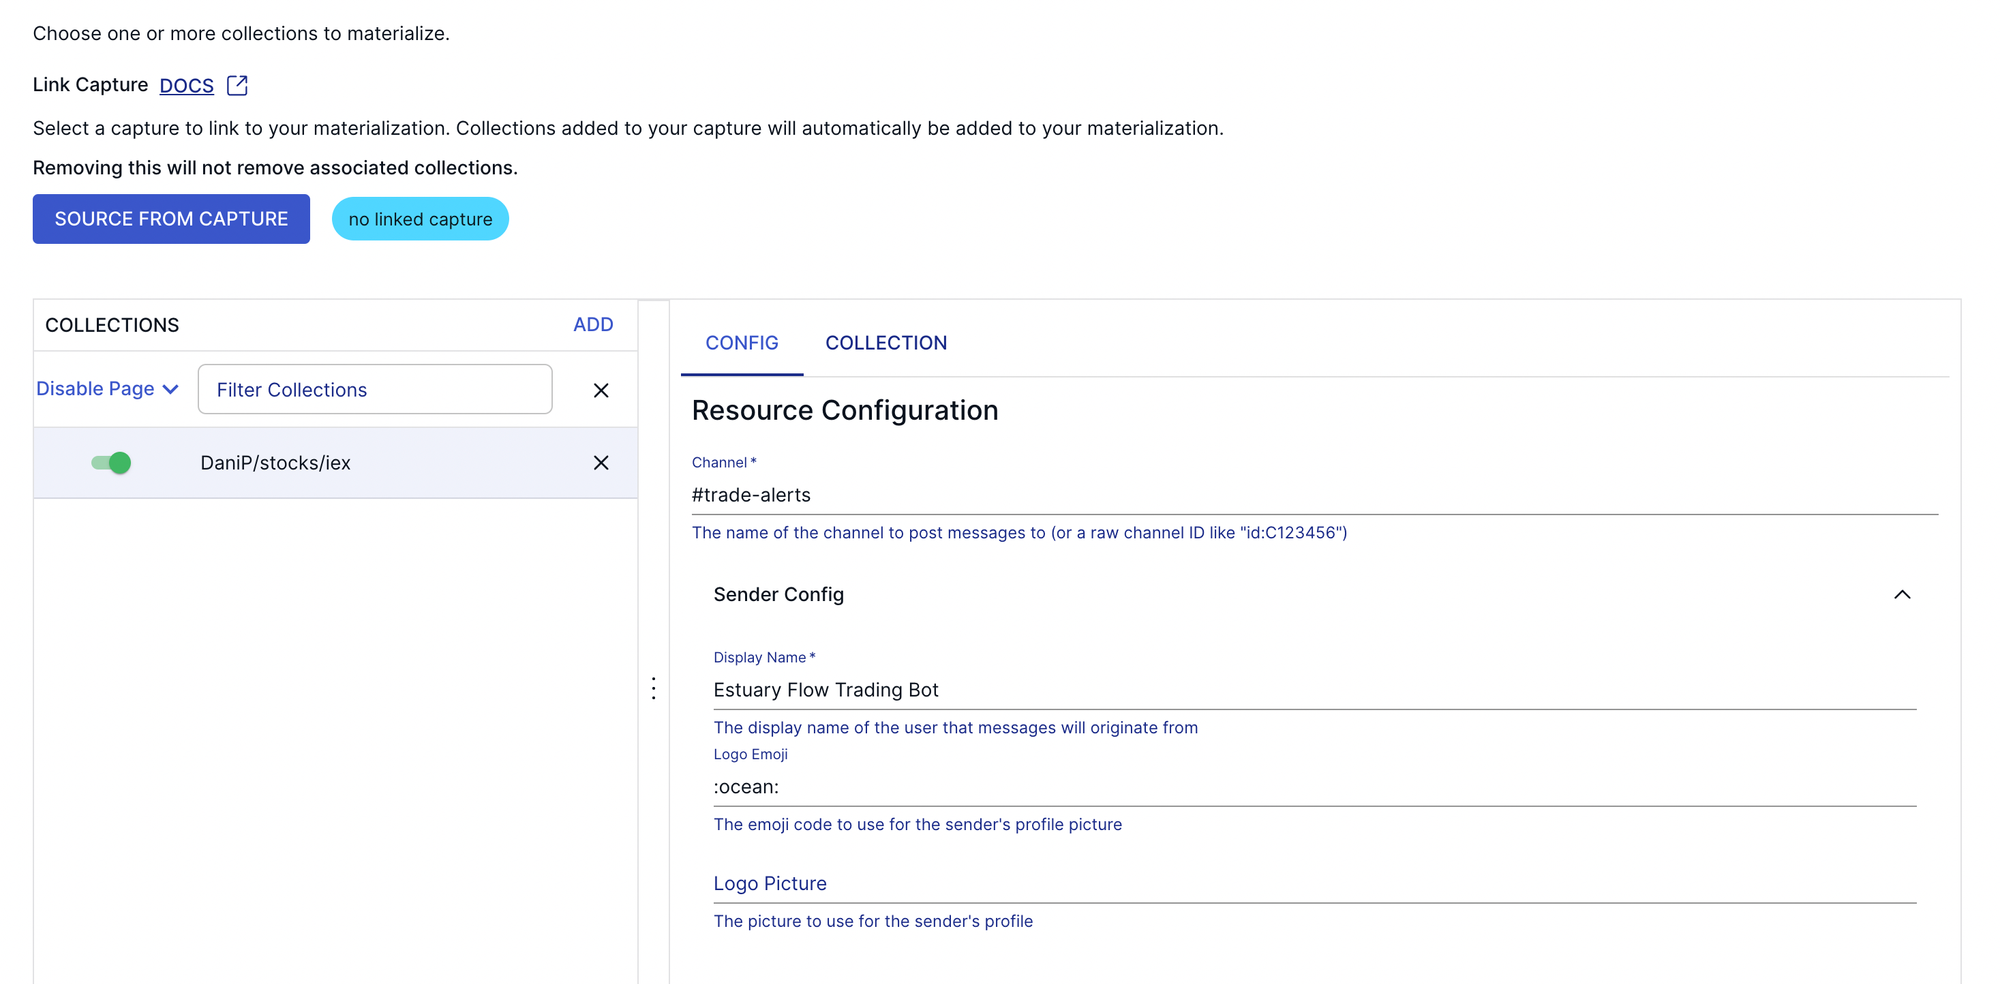This screenshot has width=2000, height=984.
Task: Select the CONFIG tab
Action: coord(741,343)
